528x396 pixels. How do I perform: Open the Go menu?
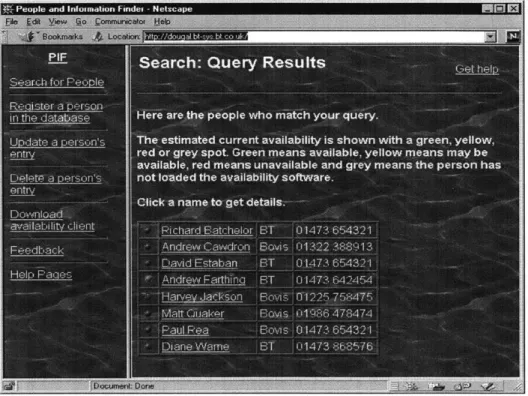click(81, 22)
